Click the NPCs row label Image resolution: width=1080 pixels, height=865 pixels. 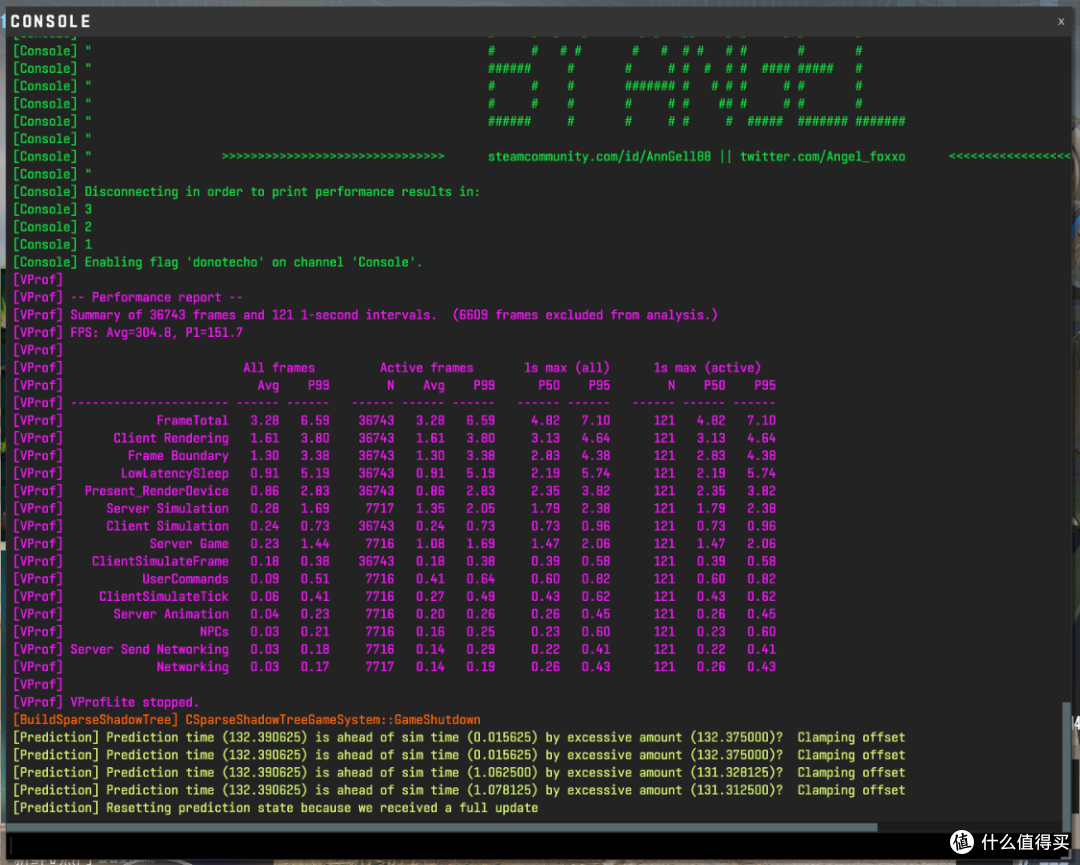[214, 632]
